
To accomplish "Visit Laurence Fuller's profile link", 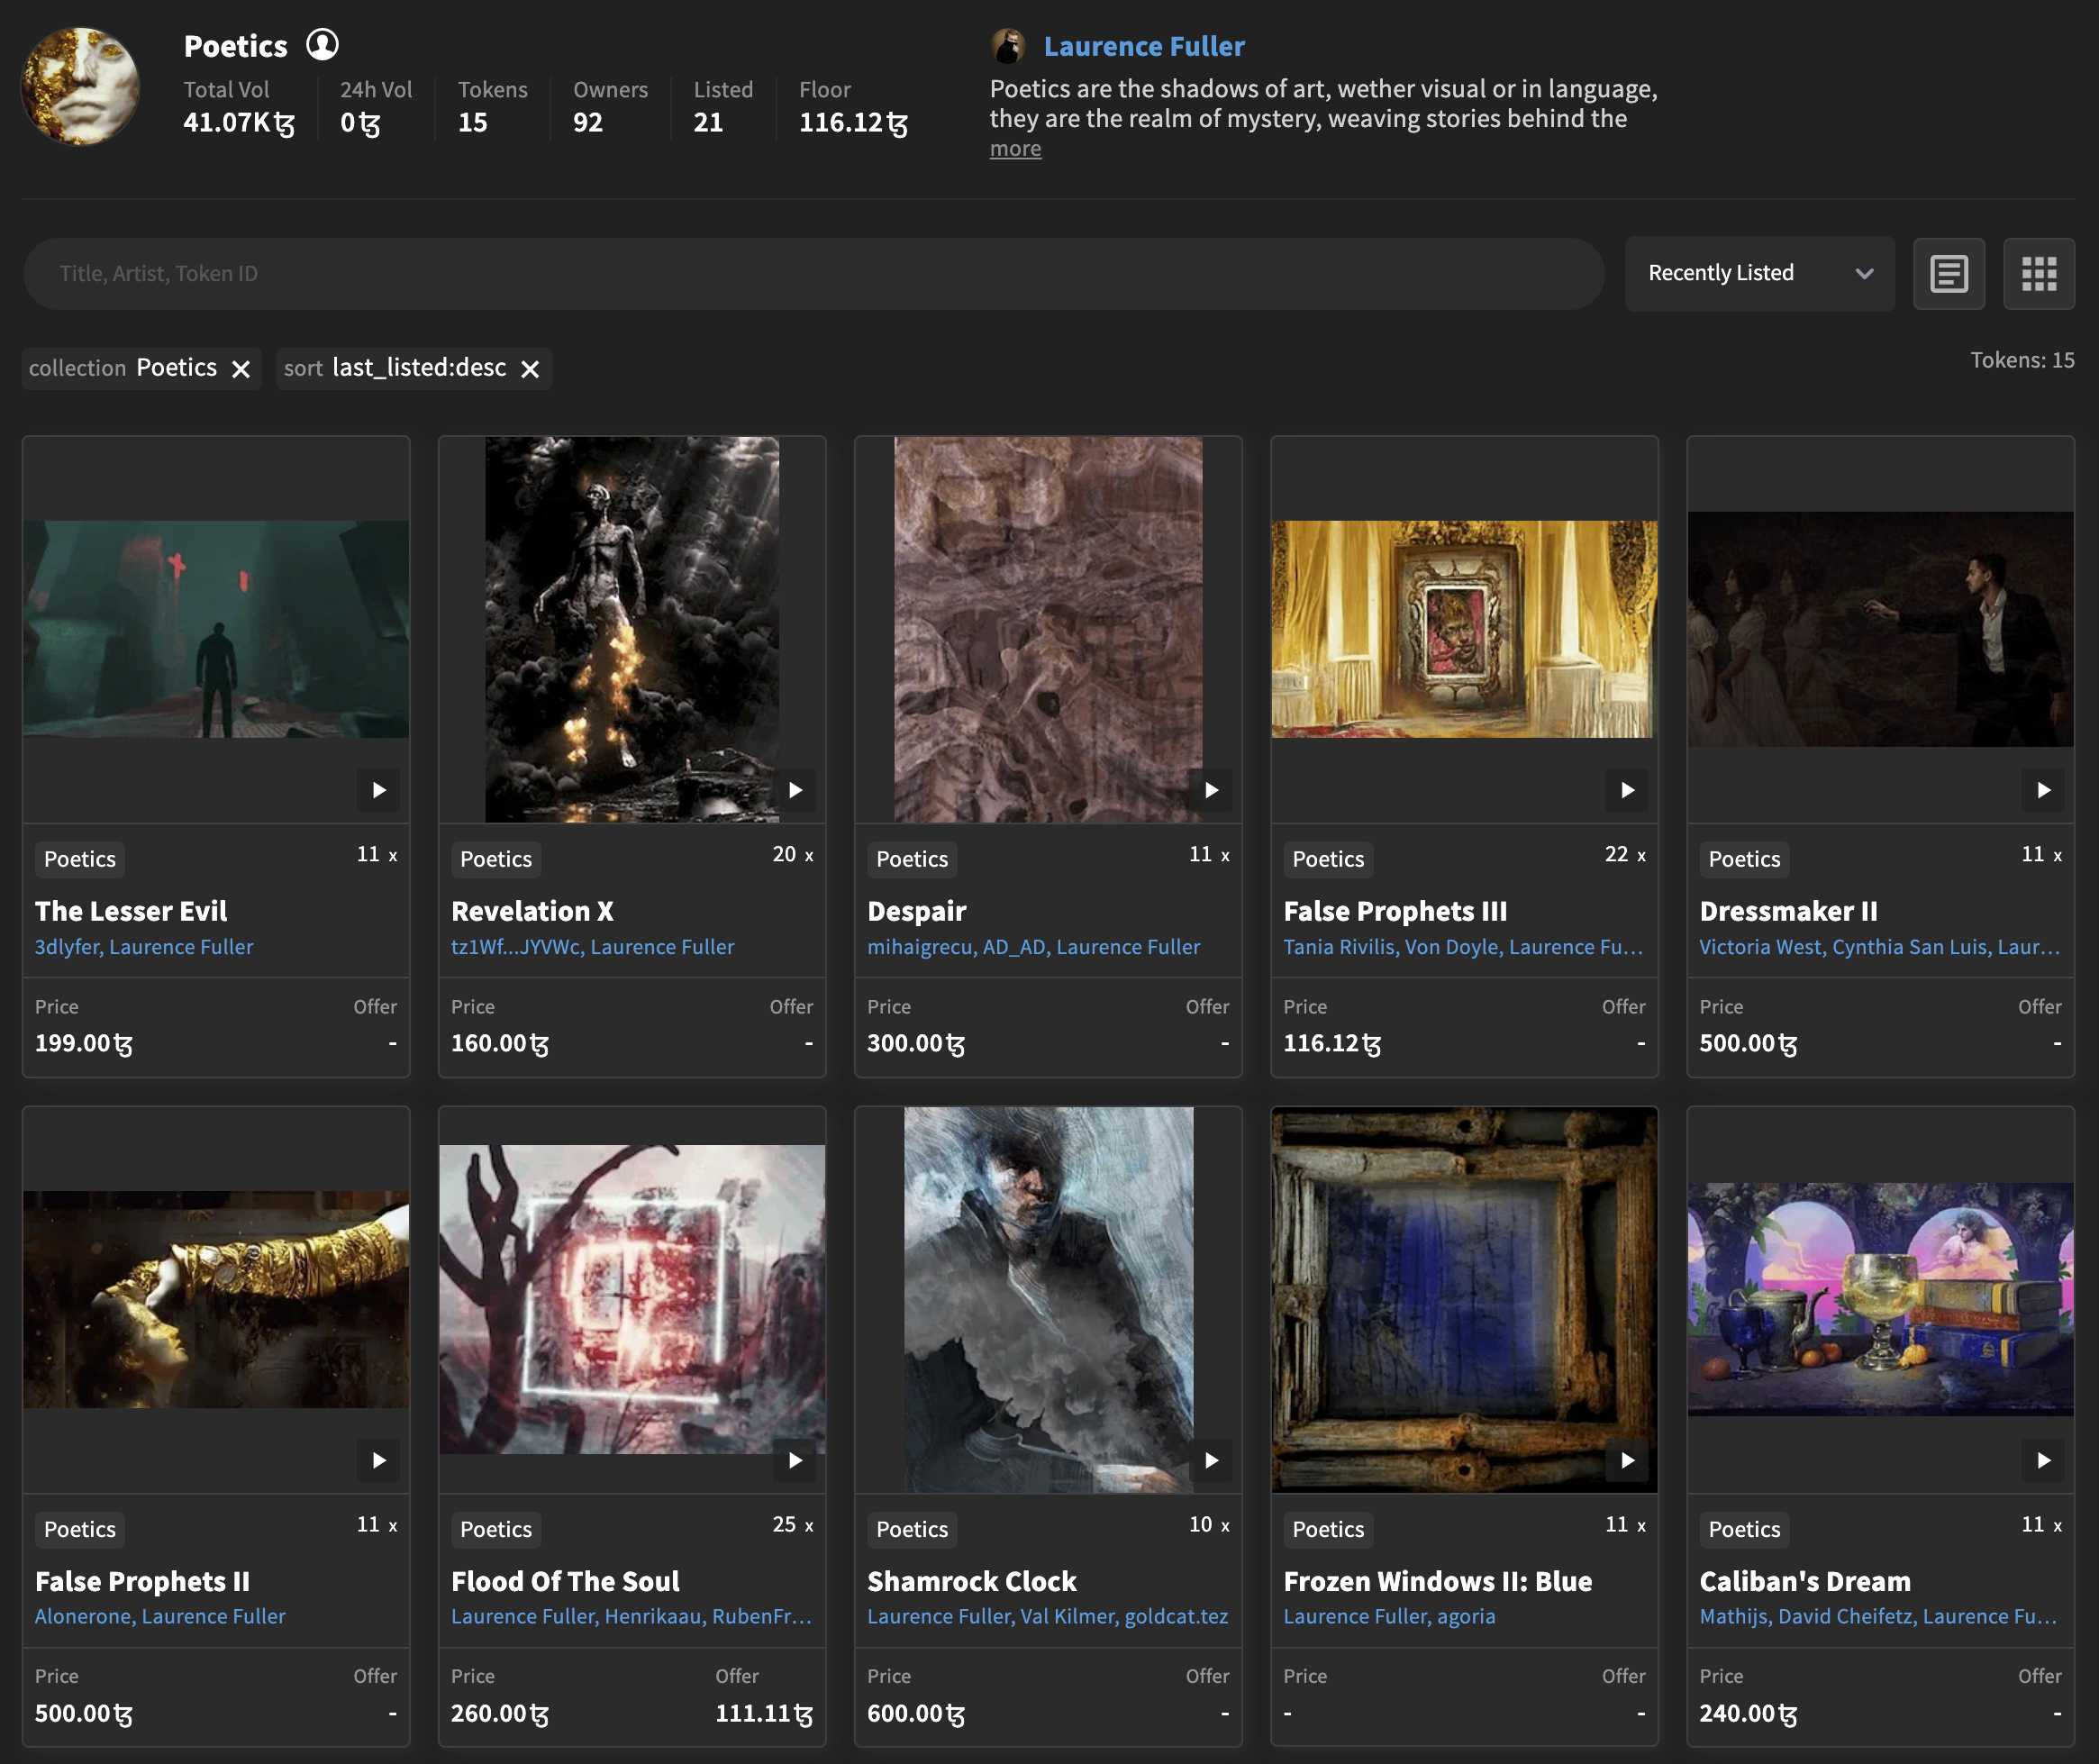I will coord(1143,46).
